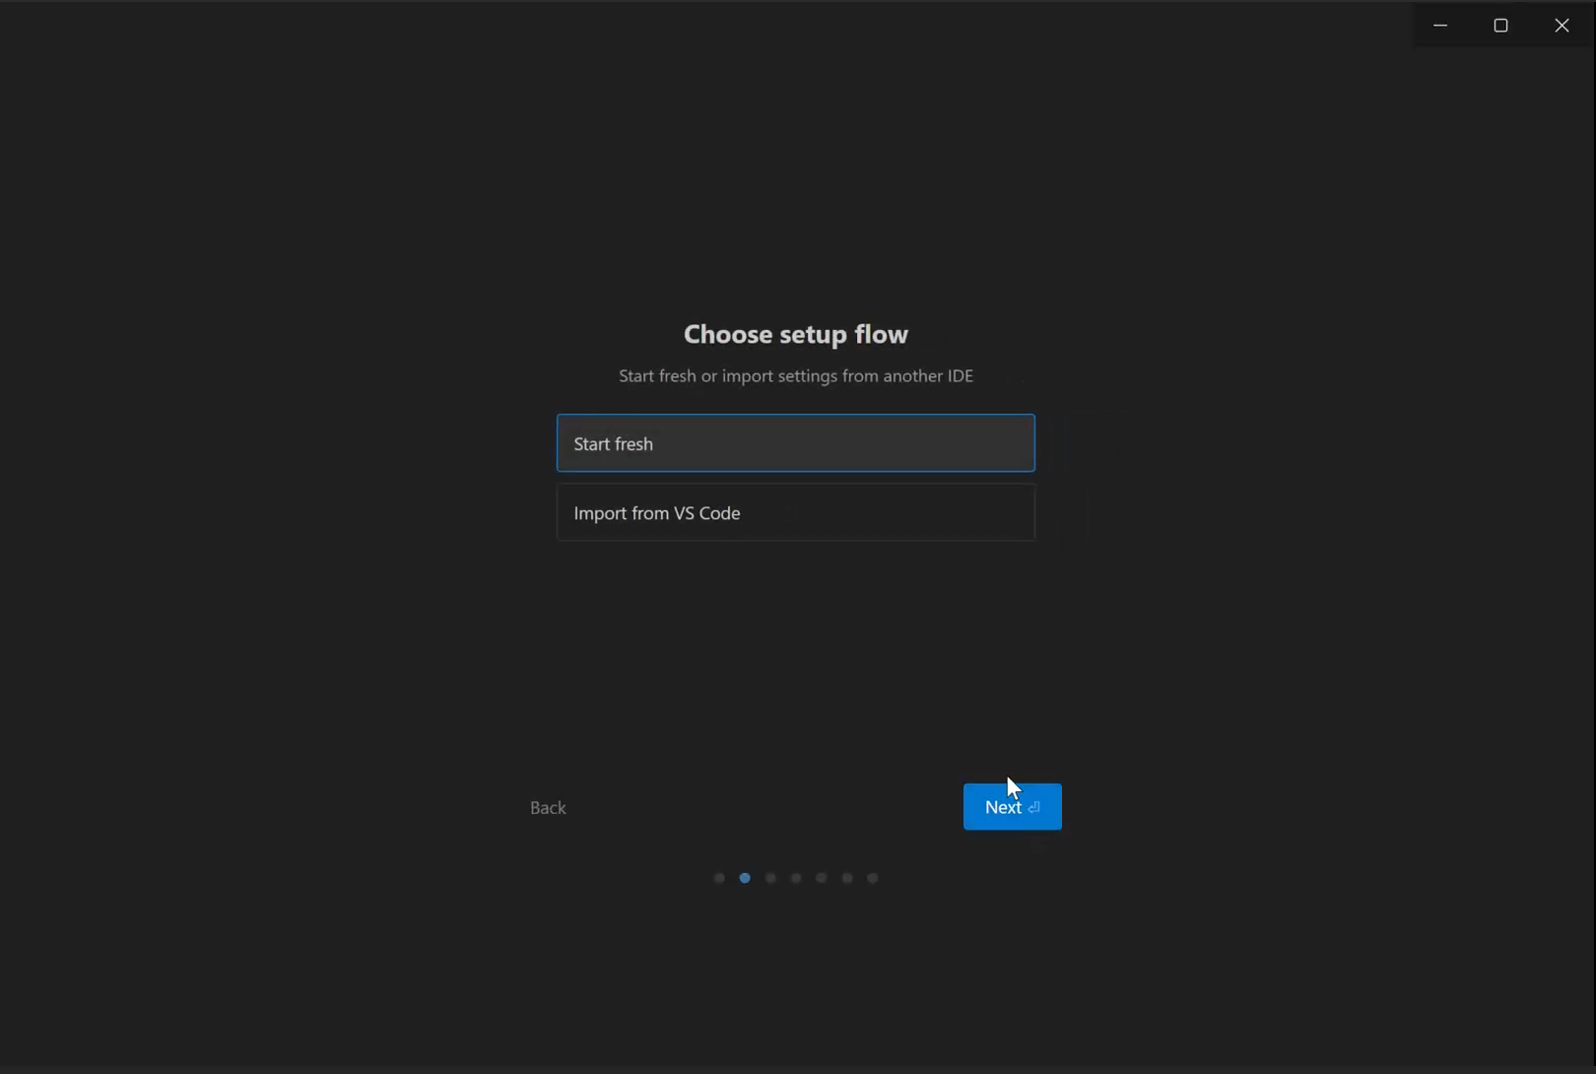Click the sixth pagination dot

tap(847, 878)
